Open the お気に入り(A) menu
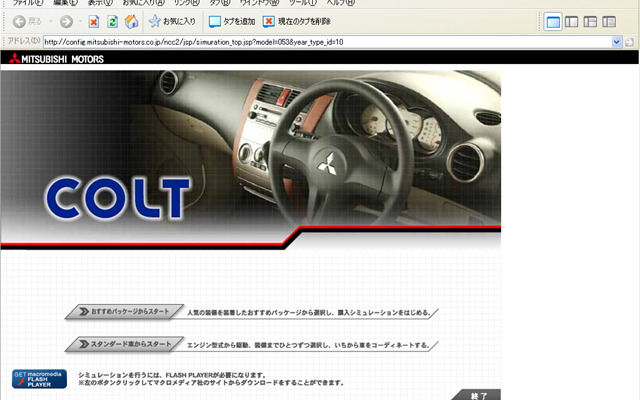The image size is (640, 400). (x=144, y=2)
